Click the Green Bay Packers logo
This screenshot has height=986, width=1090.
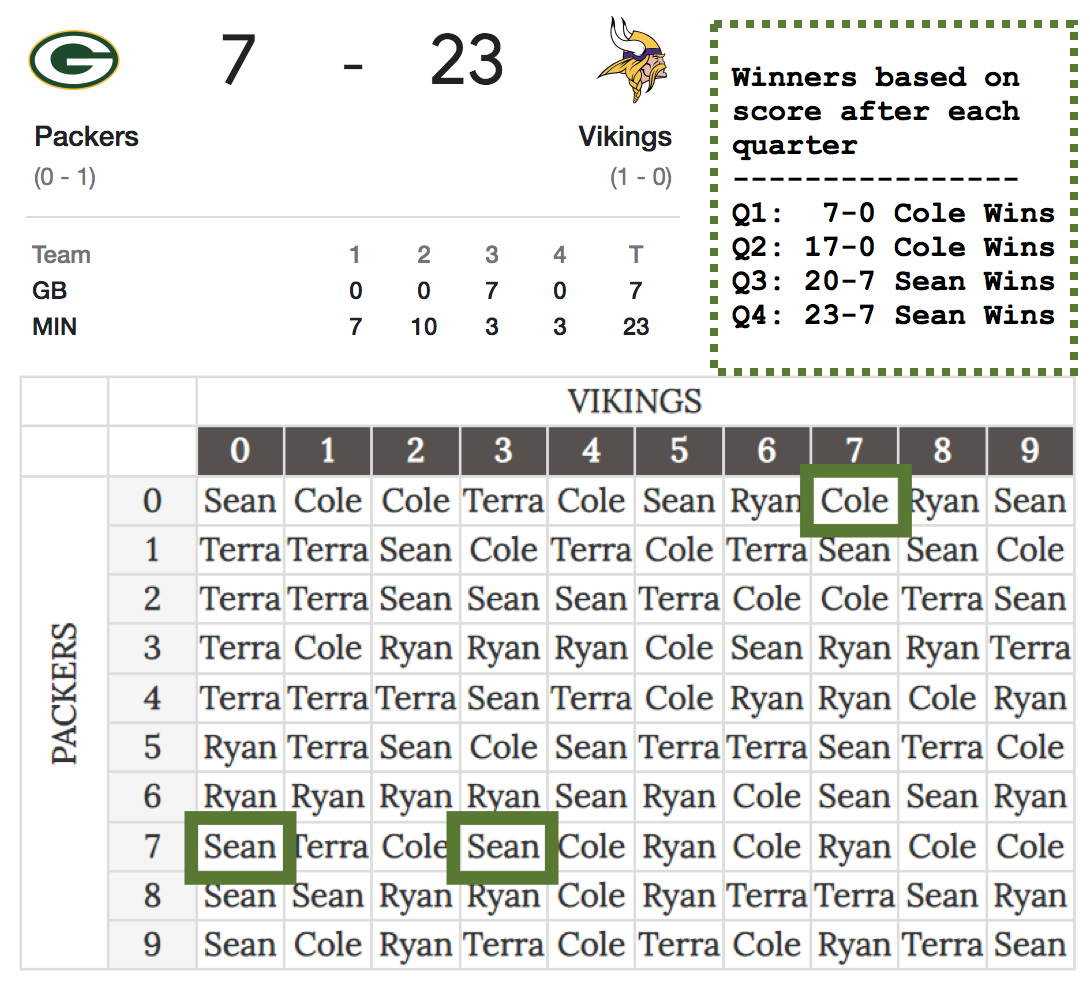[74, 60]
